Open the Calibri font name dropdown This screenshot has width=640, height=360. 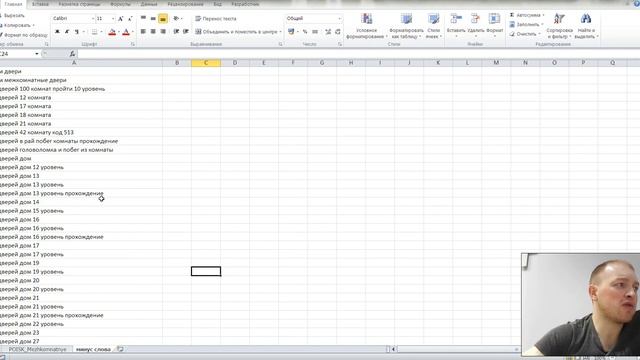click(92, 19)
